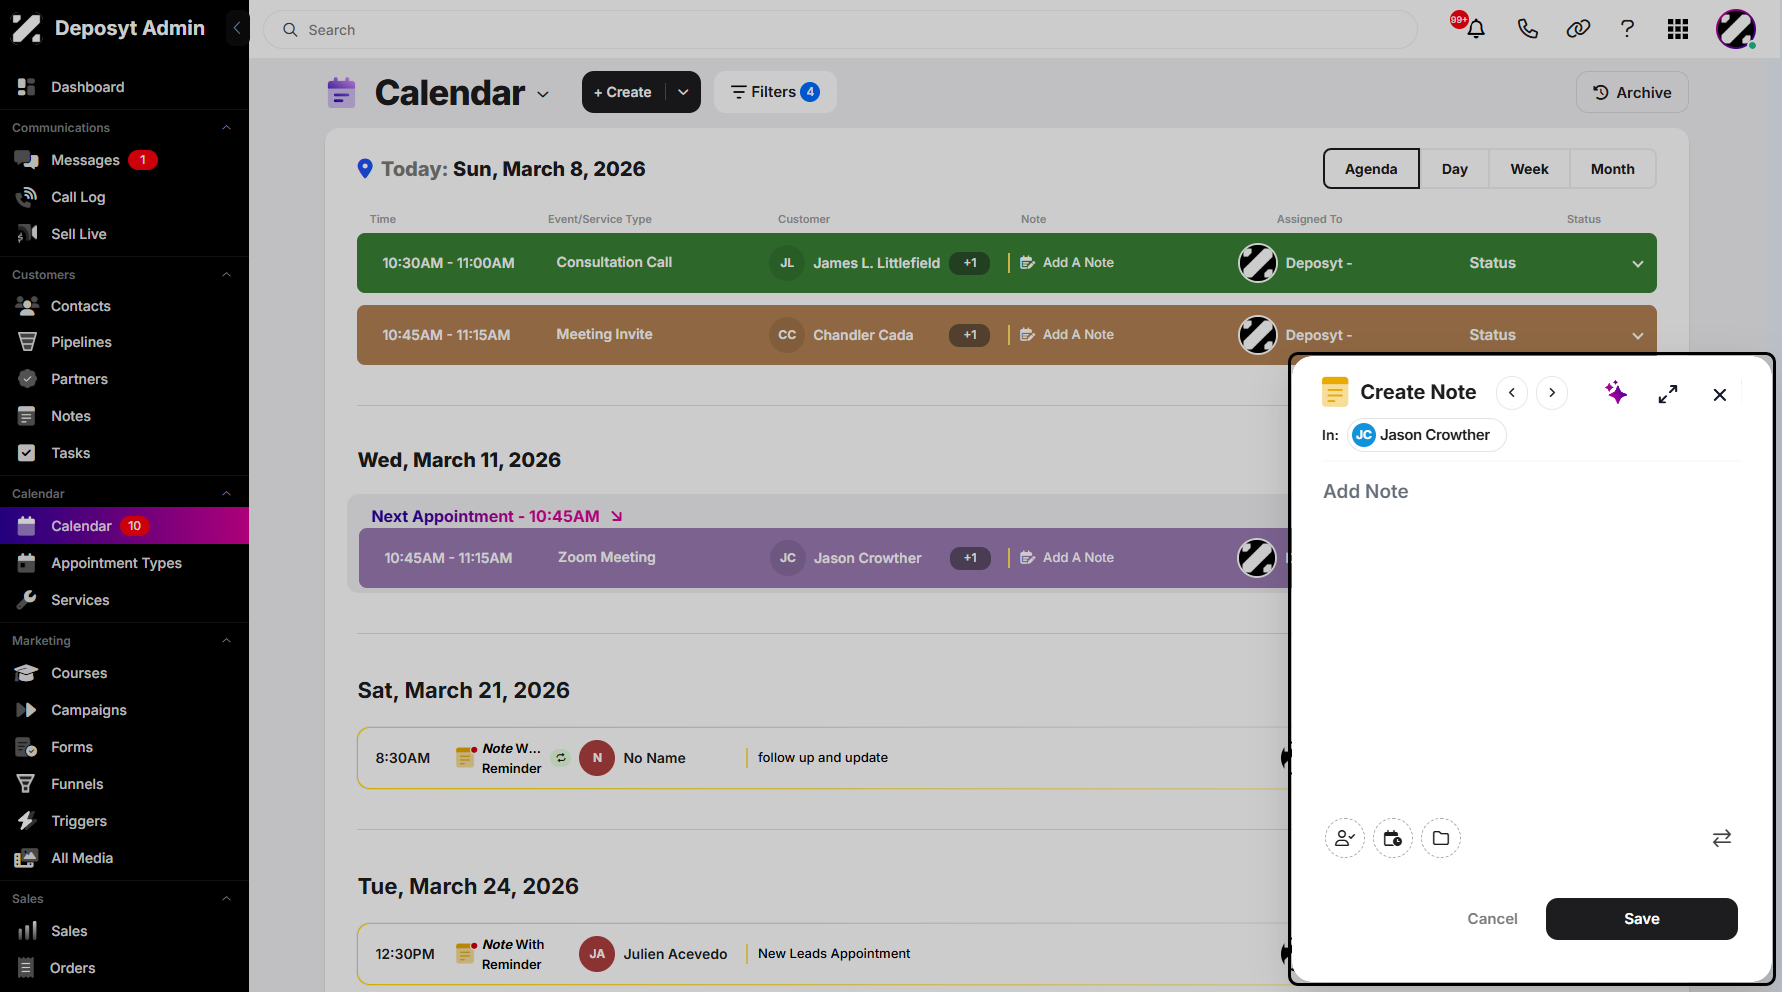The image size is (1782, 992).
Task: Click the AI sparkle icon in Create Note
Action: (x=1616, y=393)
